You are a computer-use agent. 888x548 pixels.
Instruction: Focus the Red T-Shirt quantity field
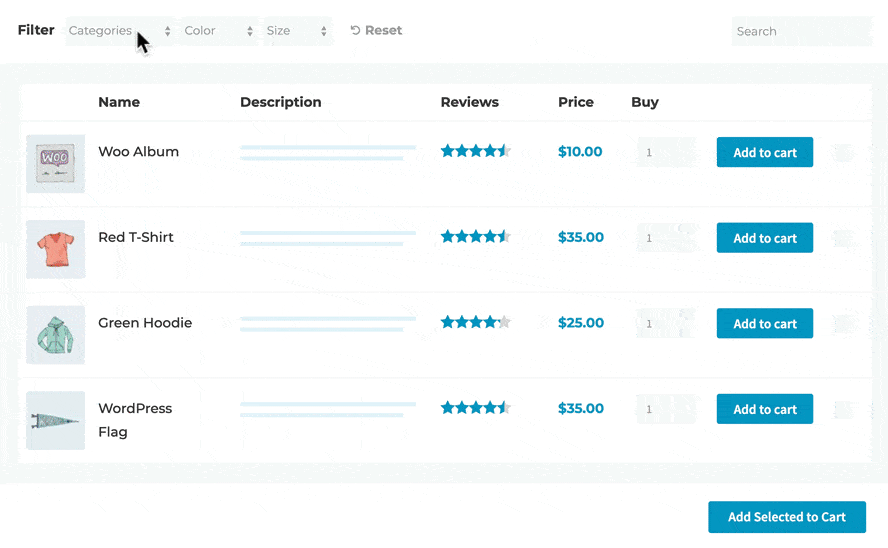[666, 238]
